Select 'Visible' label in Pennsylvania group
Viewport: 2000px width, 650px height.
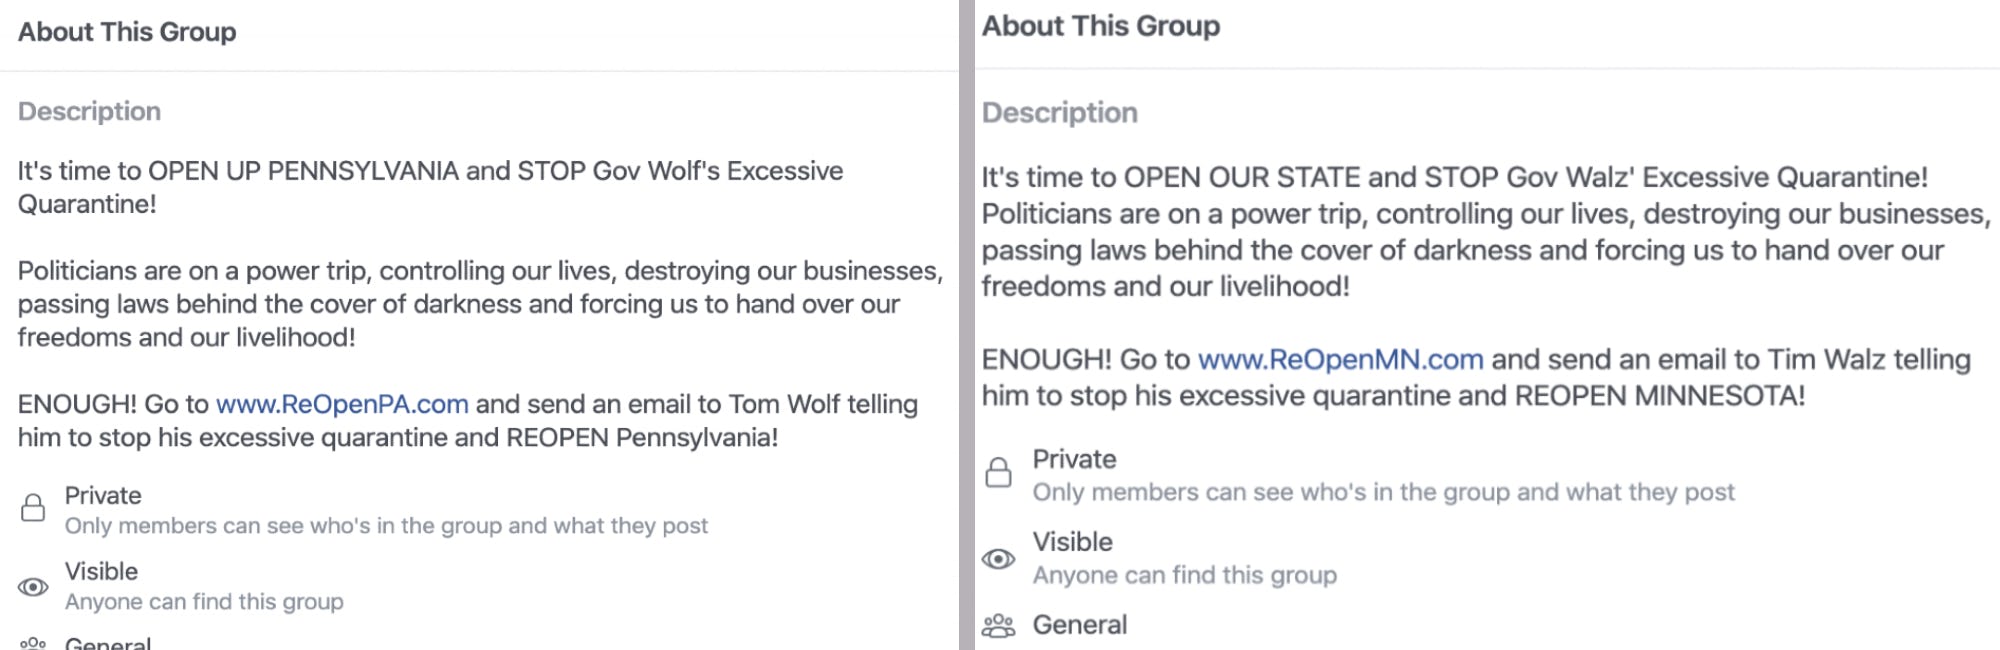pyautogui.click(x=101, y=572)
